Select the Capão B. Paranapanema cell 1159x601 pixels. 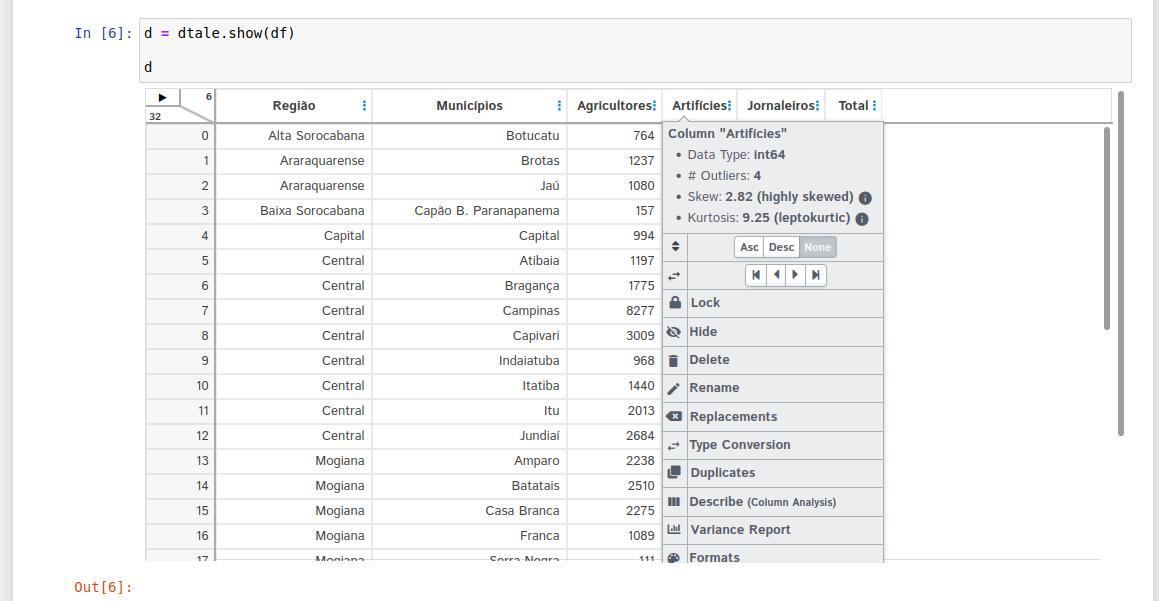pyautogui.click(x=469, y=211)
